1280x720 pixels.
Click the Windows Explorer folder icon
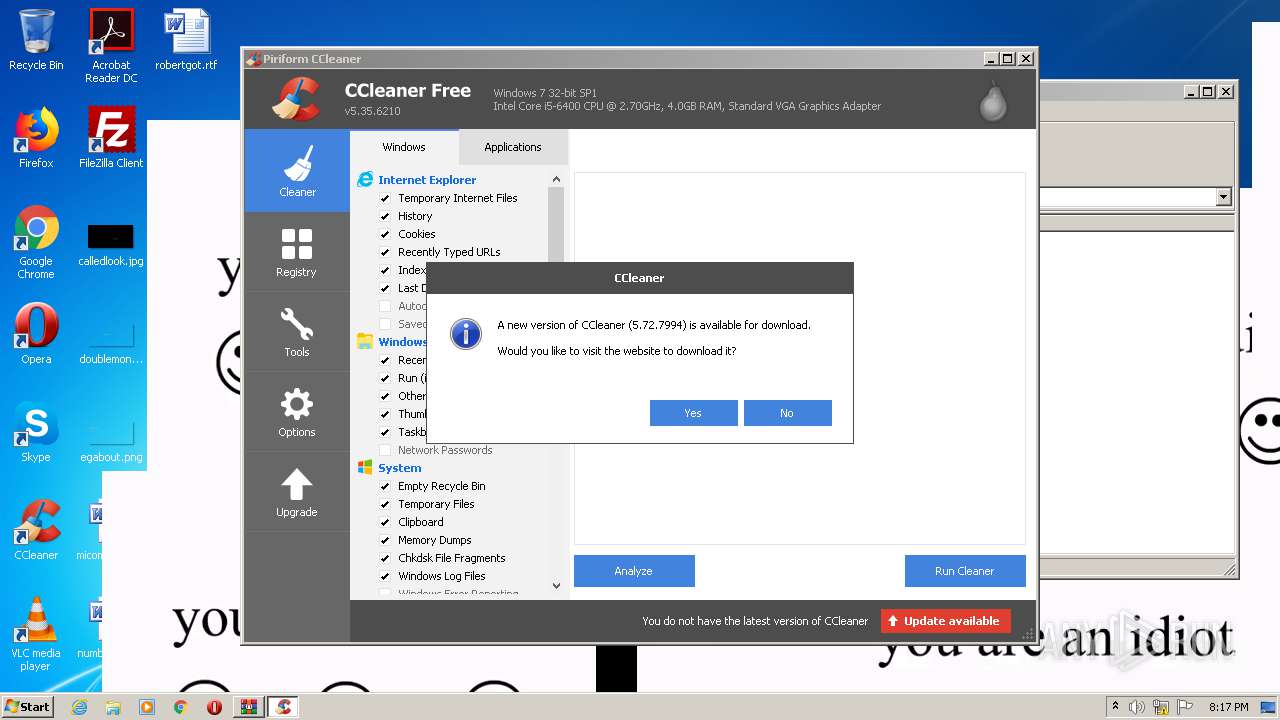coord(365,342)
